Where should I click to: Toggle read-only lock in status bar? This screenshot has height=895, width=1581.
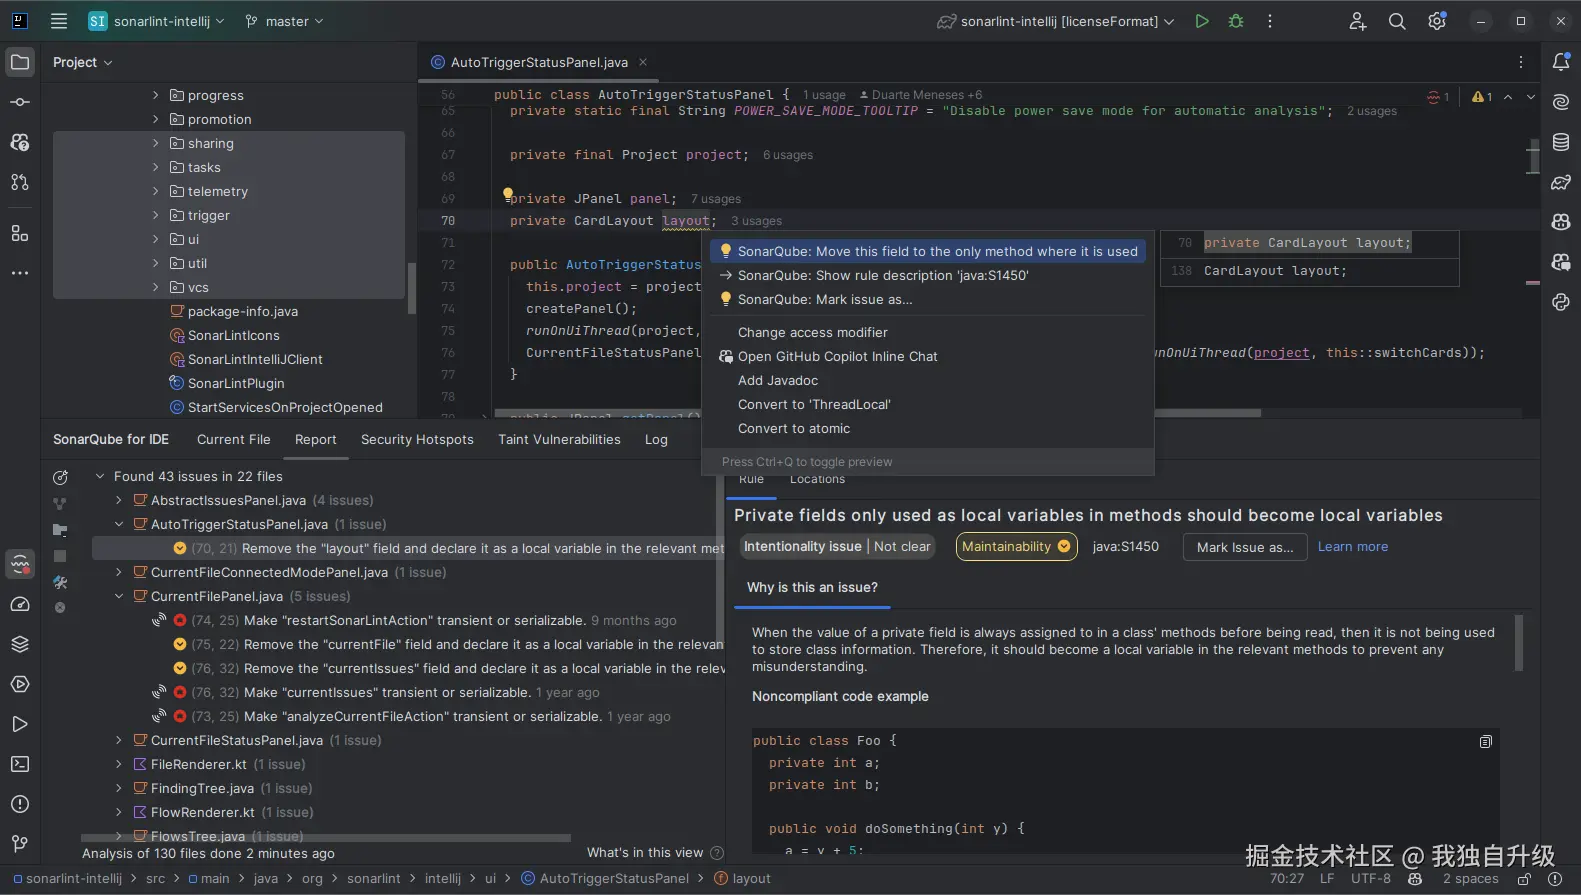[x=1524, y=879]
